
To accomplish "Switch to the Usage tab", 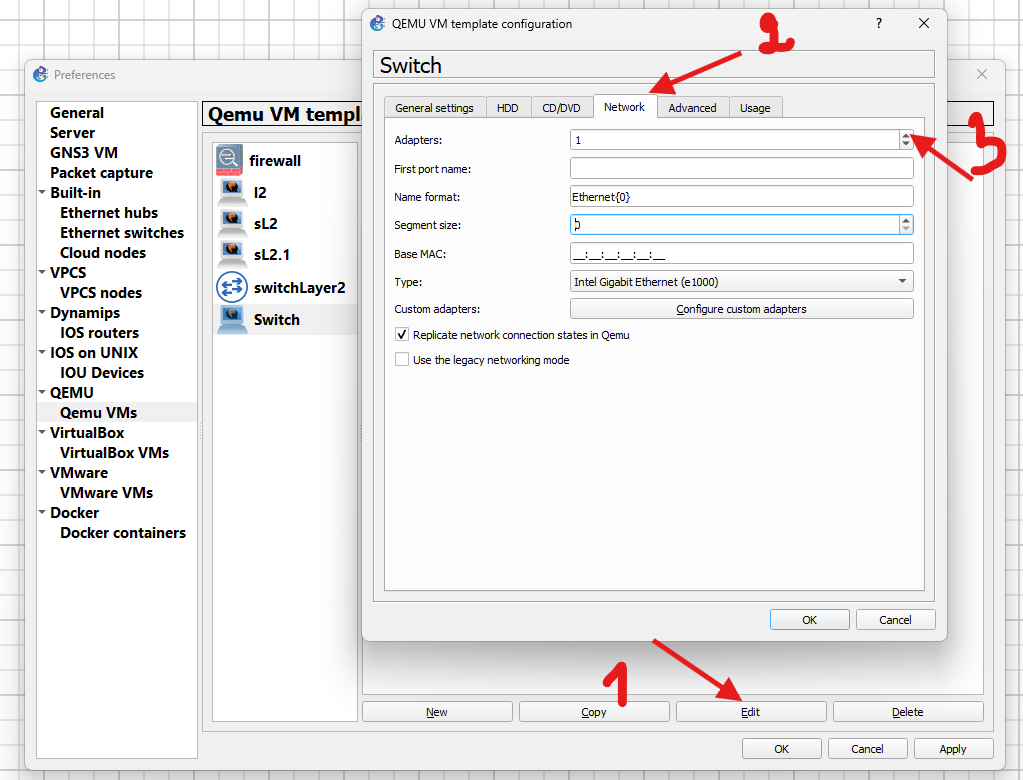I will coord(755,108).
